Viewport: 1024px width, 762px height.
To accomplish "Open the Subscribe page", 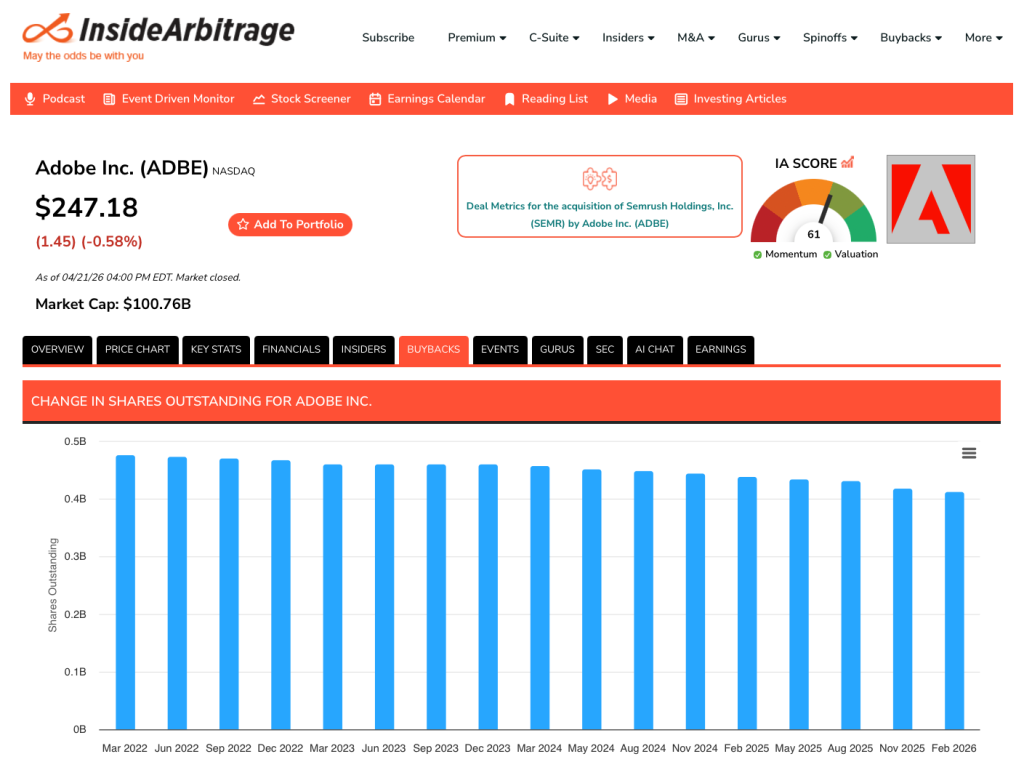I will coord(388,38).
